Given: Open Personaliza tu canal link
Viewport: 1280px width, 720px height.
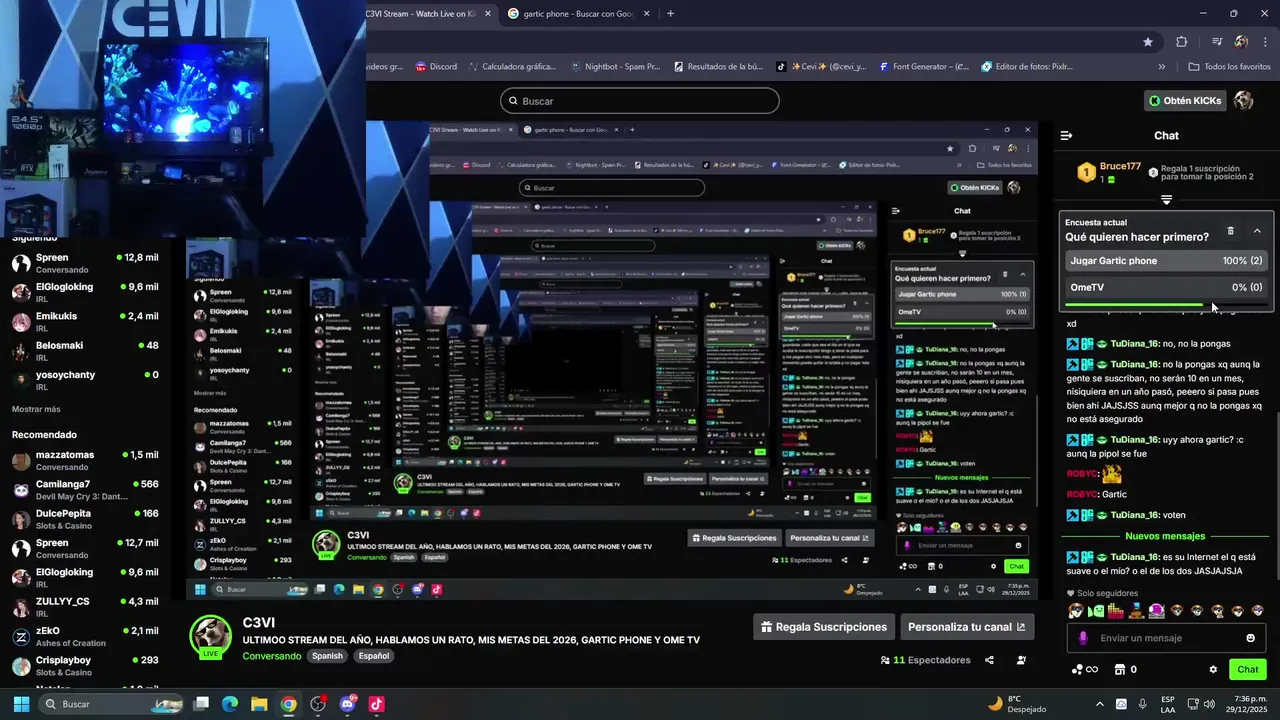Looking at the screenshot, I should coord(966,627).
